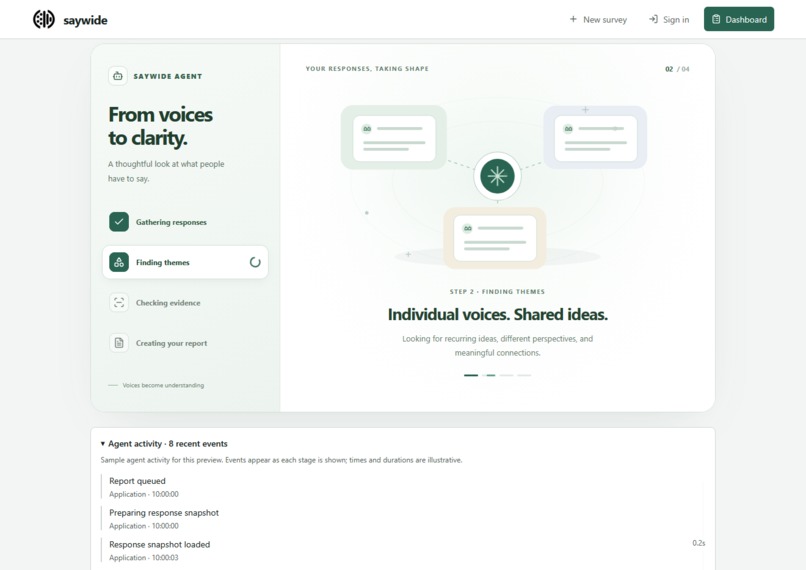
Task: Open New survey
Action: pyautogui.click(x=598, y=19)
